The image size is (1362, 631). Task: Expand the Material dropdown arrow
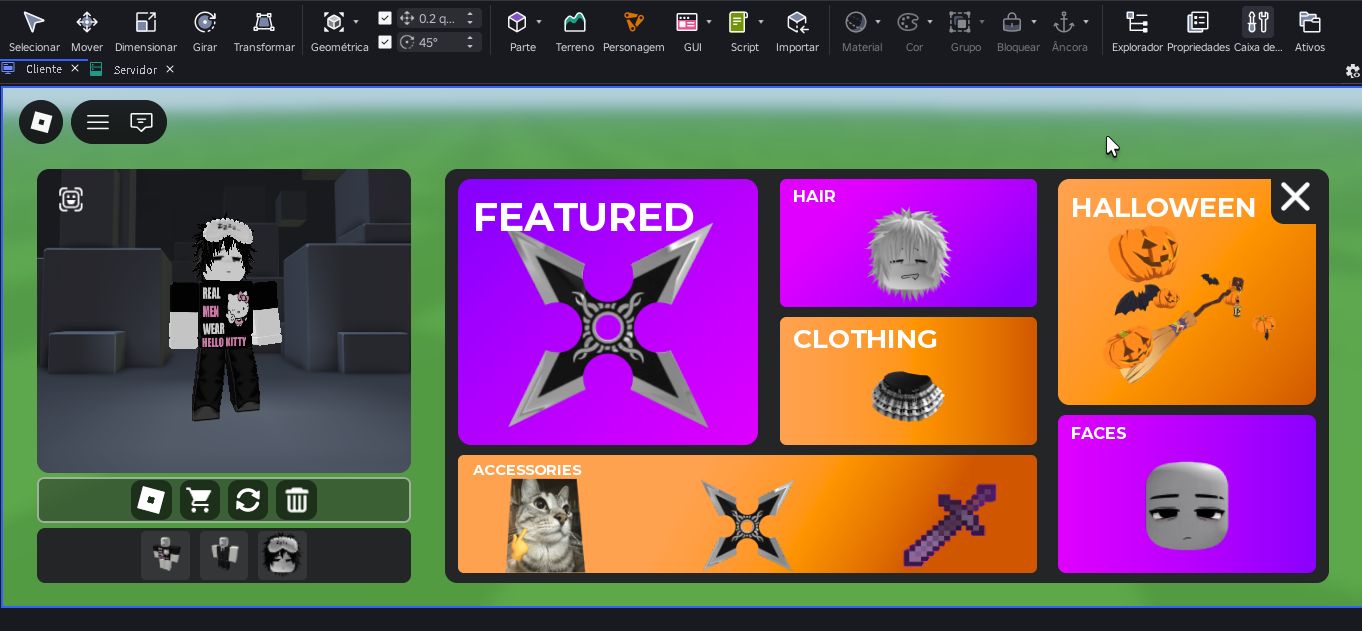(x=878, y=22)
